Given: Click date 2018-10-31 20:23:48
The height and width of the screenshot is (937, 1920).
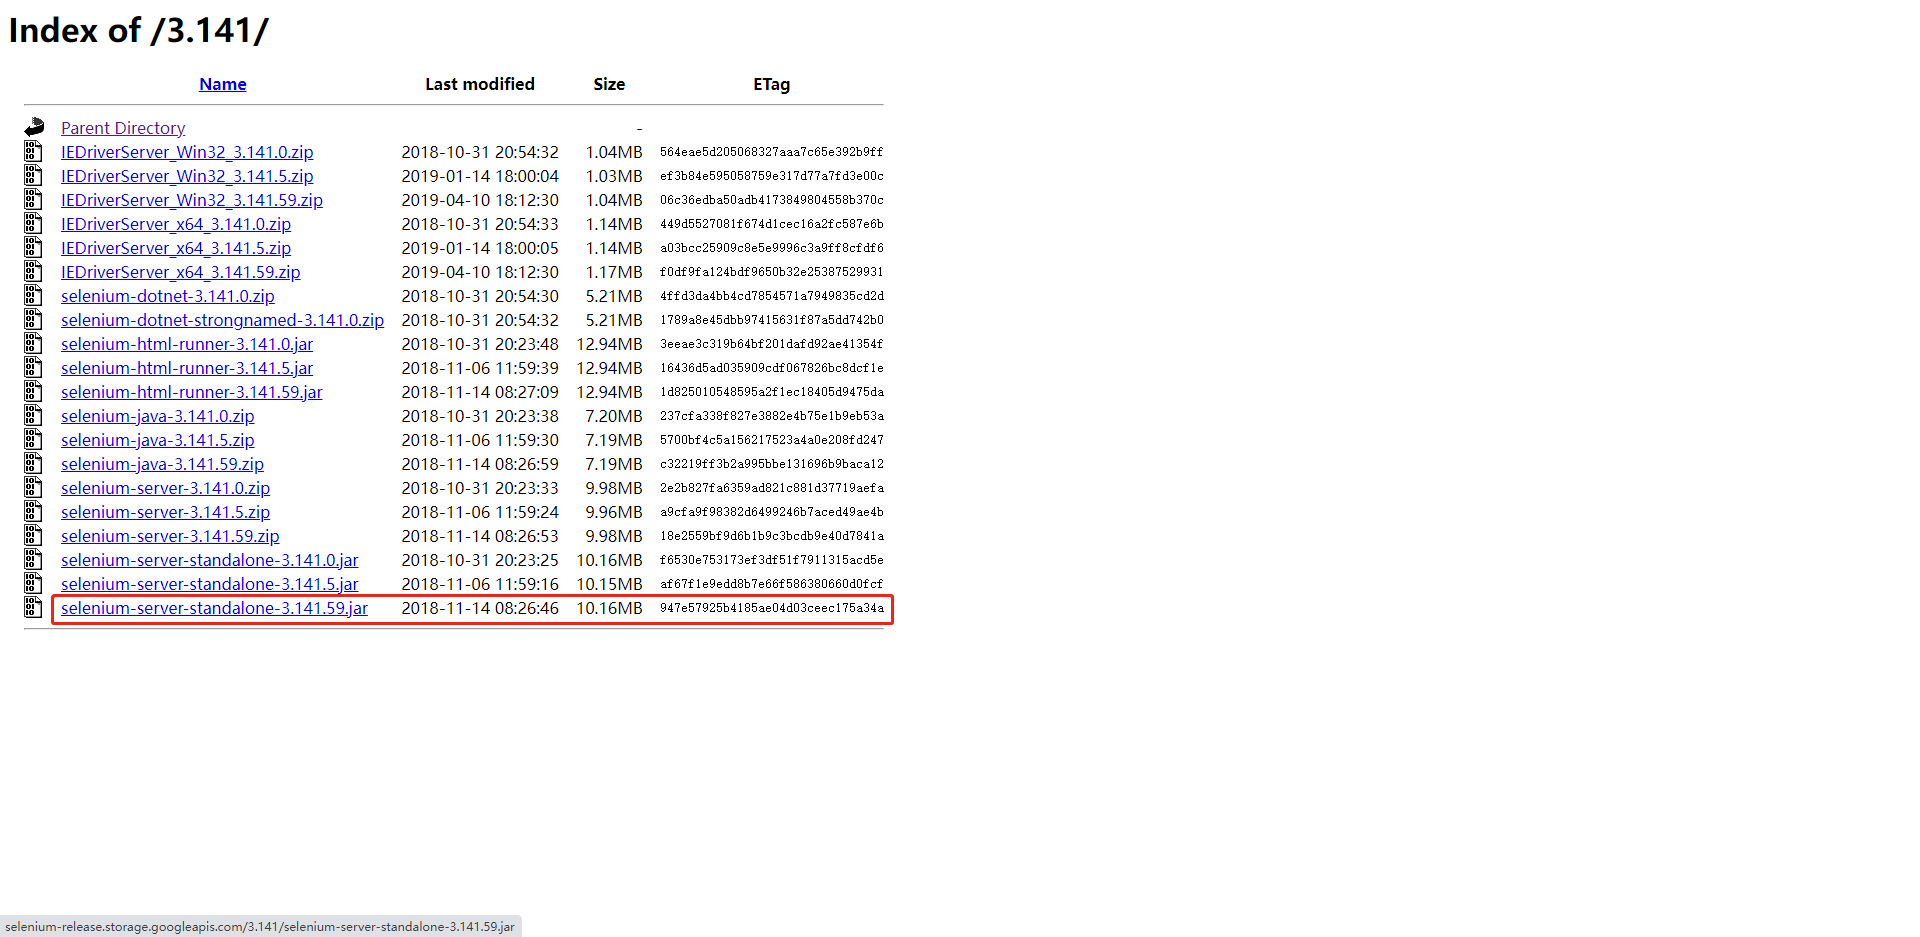Looking at the screenshot, I should (x=480, y=344).
